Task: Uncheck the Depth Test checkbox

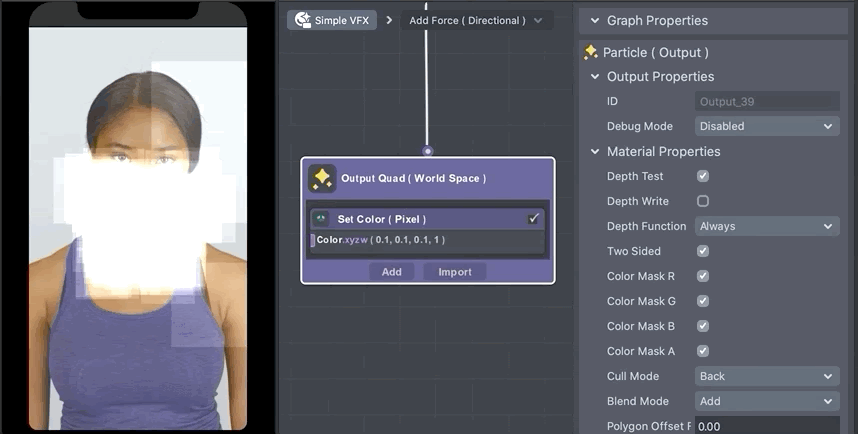Action: pyautogui.click(x=703, y=176)
